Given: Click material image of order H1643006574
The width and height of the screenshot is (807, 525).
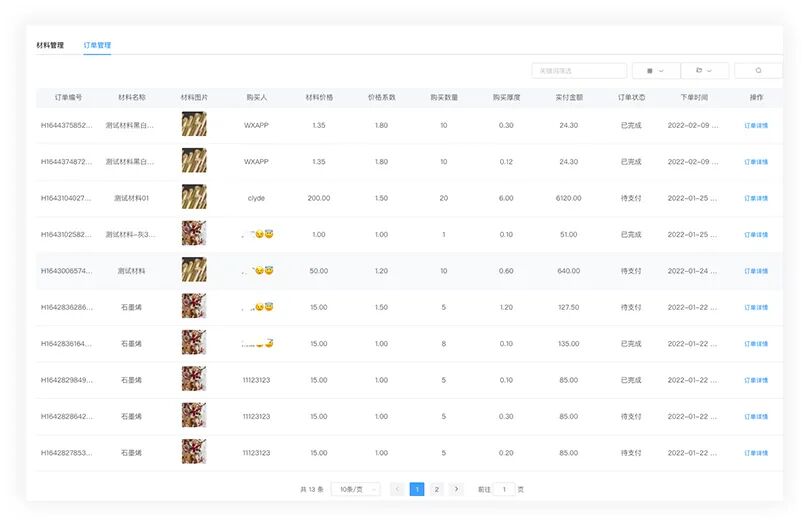Looking at the screenshot, I should pos(194,270).
